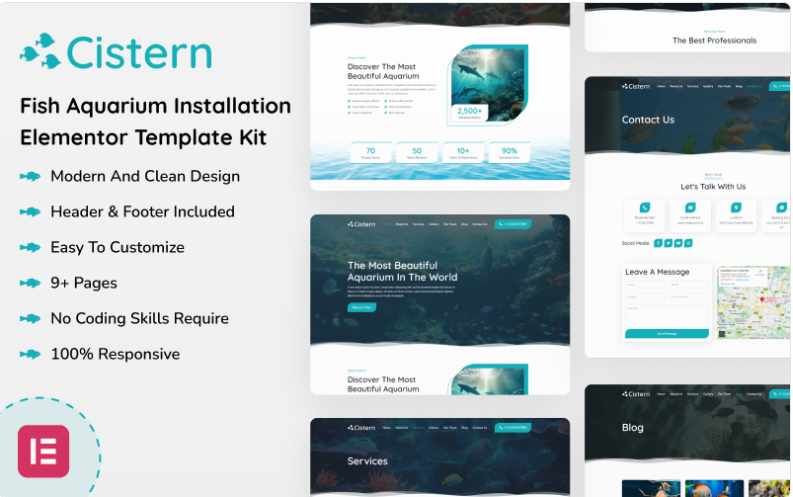Click 'Leave A Message' form heading
This screenshot has height=497, width=793.
[657, 272]
